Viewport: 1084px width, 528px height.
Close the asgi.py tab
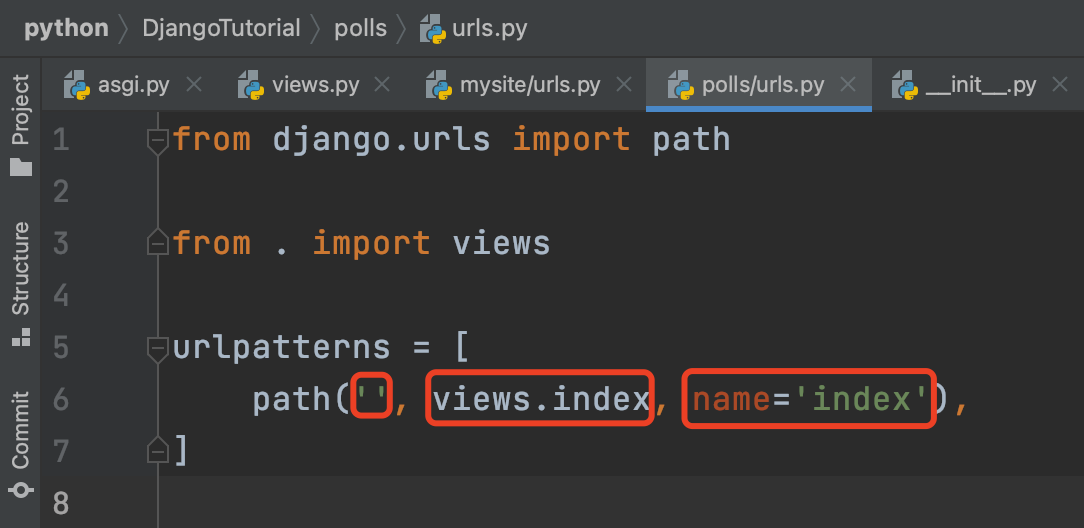point(194,85)
